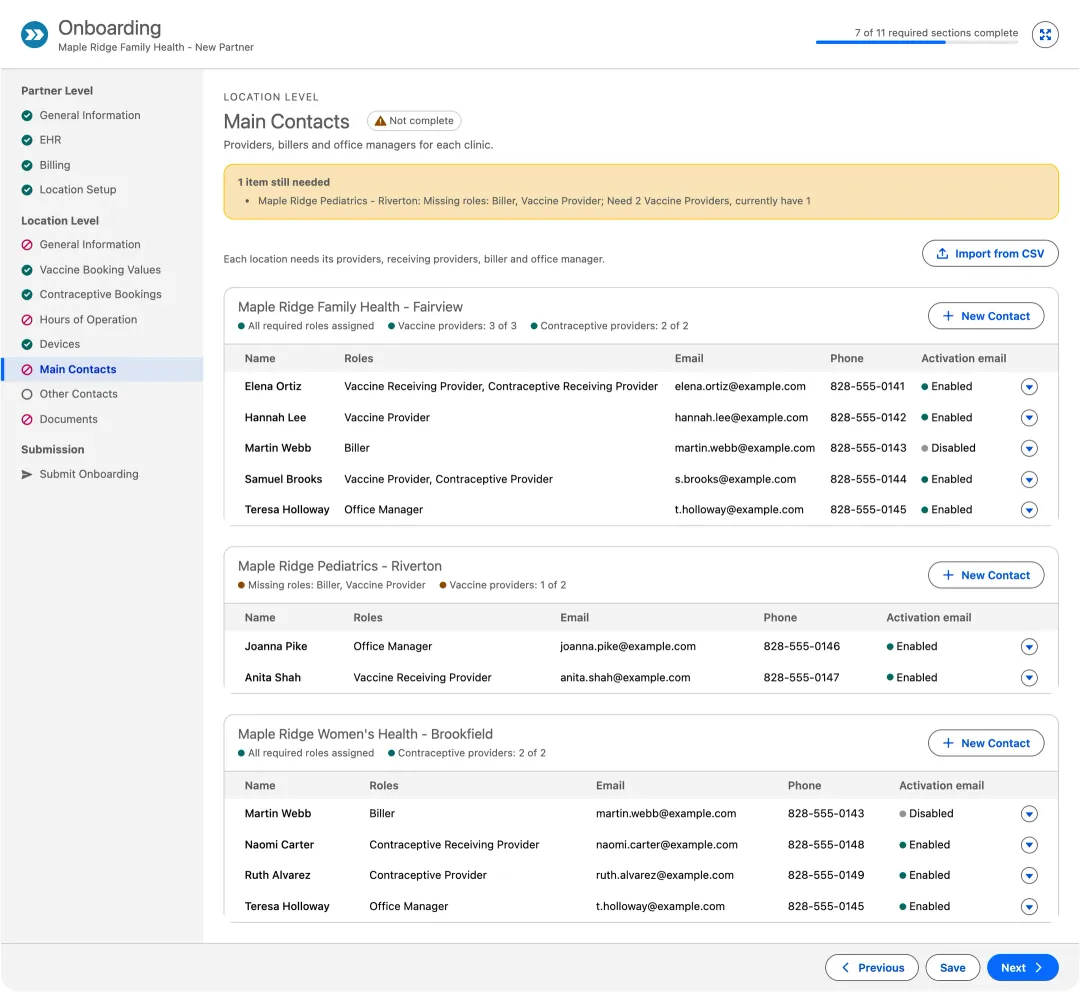Screen dimensions: 1080x992
Task: Click email naomi.carter@example.com
Action: [x=666, y=845]
